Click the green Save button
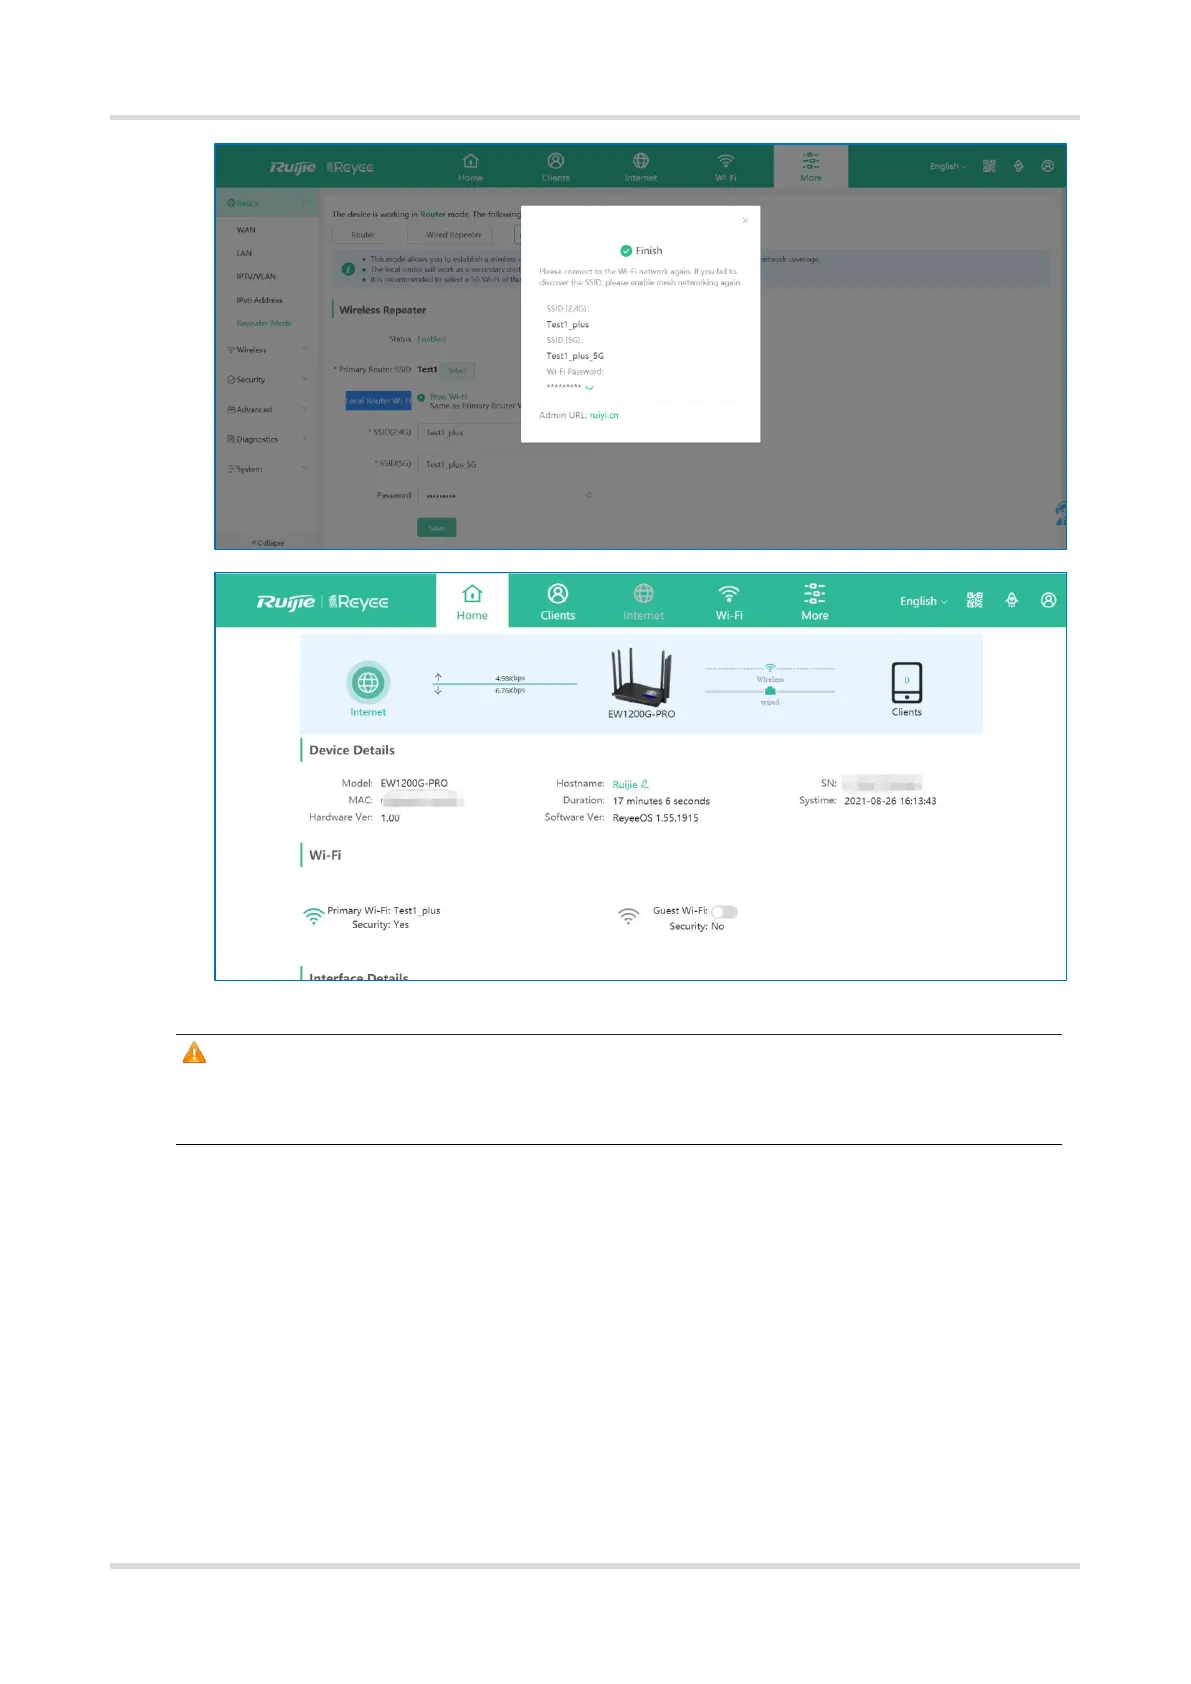The image size is (1191, 1684). pos(437,527)
